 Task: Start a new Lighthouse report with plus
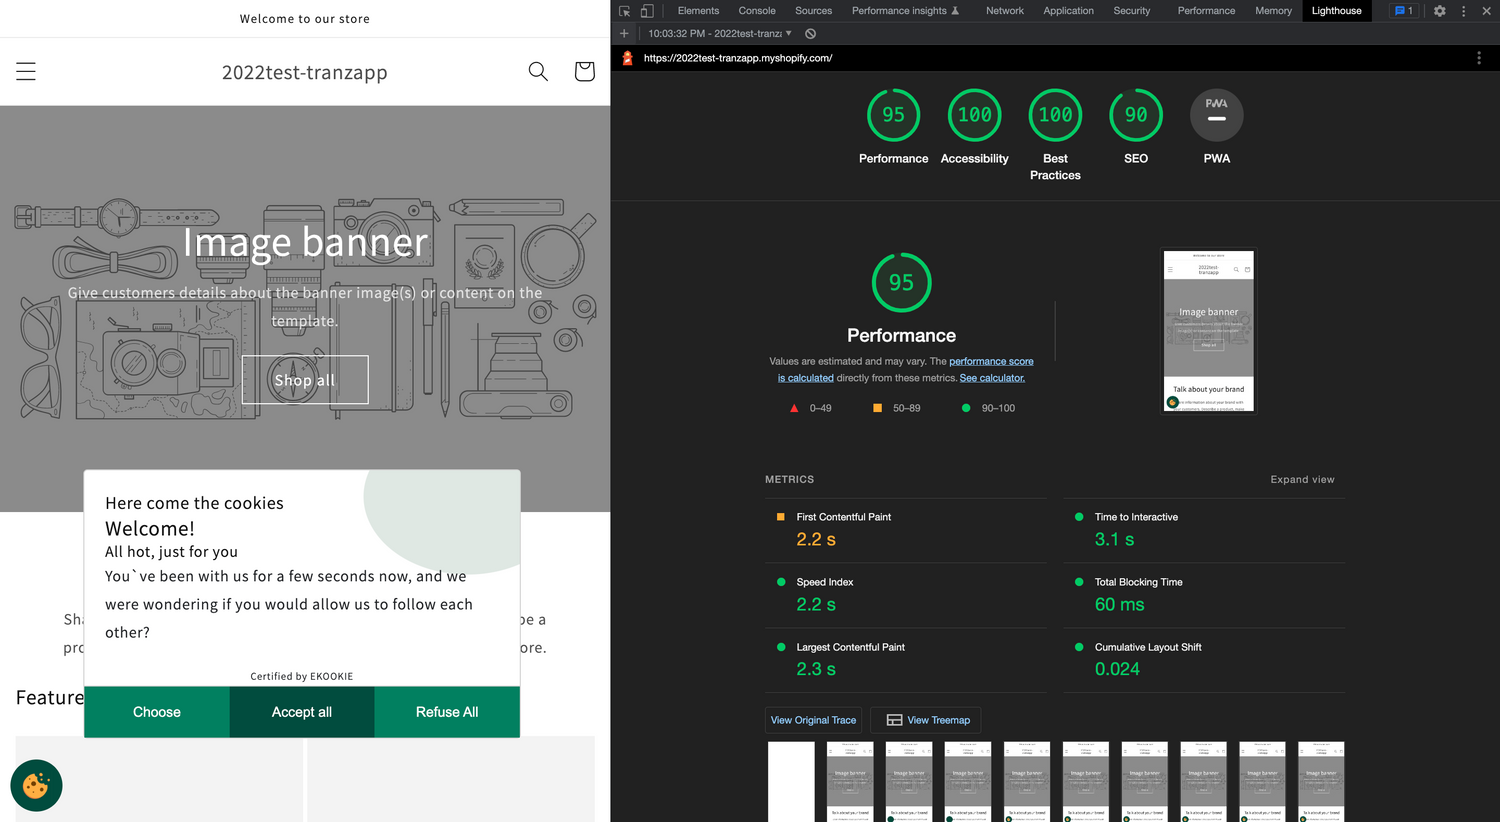coord(624,34)
